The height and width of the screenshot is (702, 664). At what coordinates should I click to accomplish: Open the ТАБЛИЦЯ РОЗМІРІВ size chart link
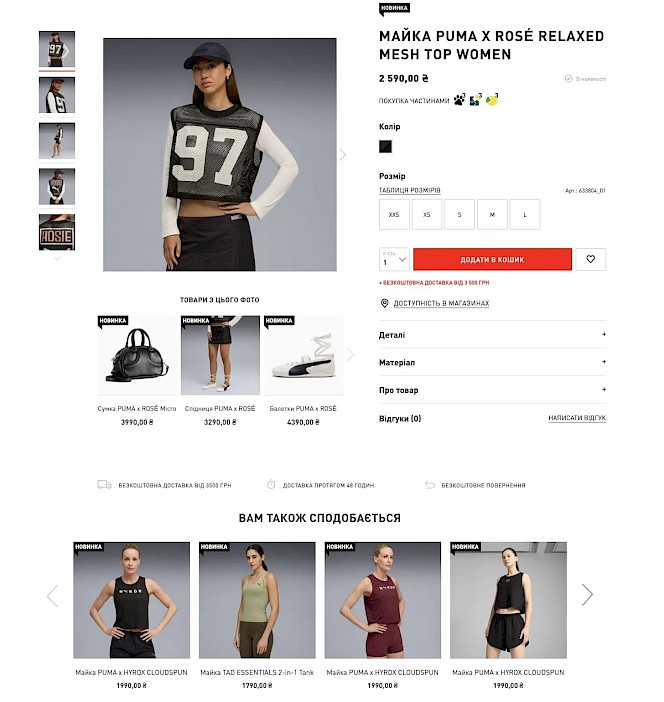409,190
